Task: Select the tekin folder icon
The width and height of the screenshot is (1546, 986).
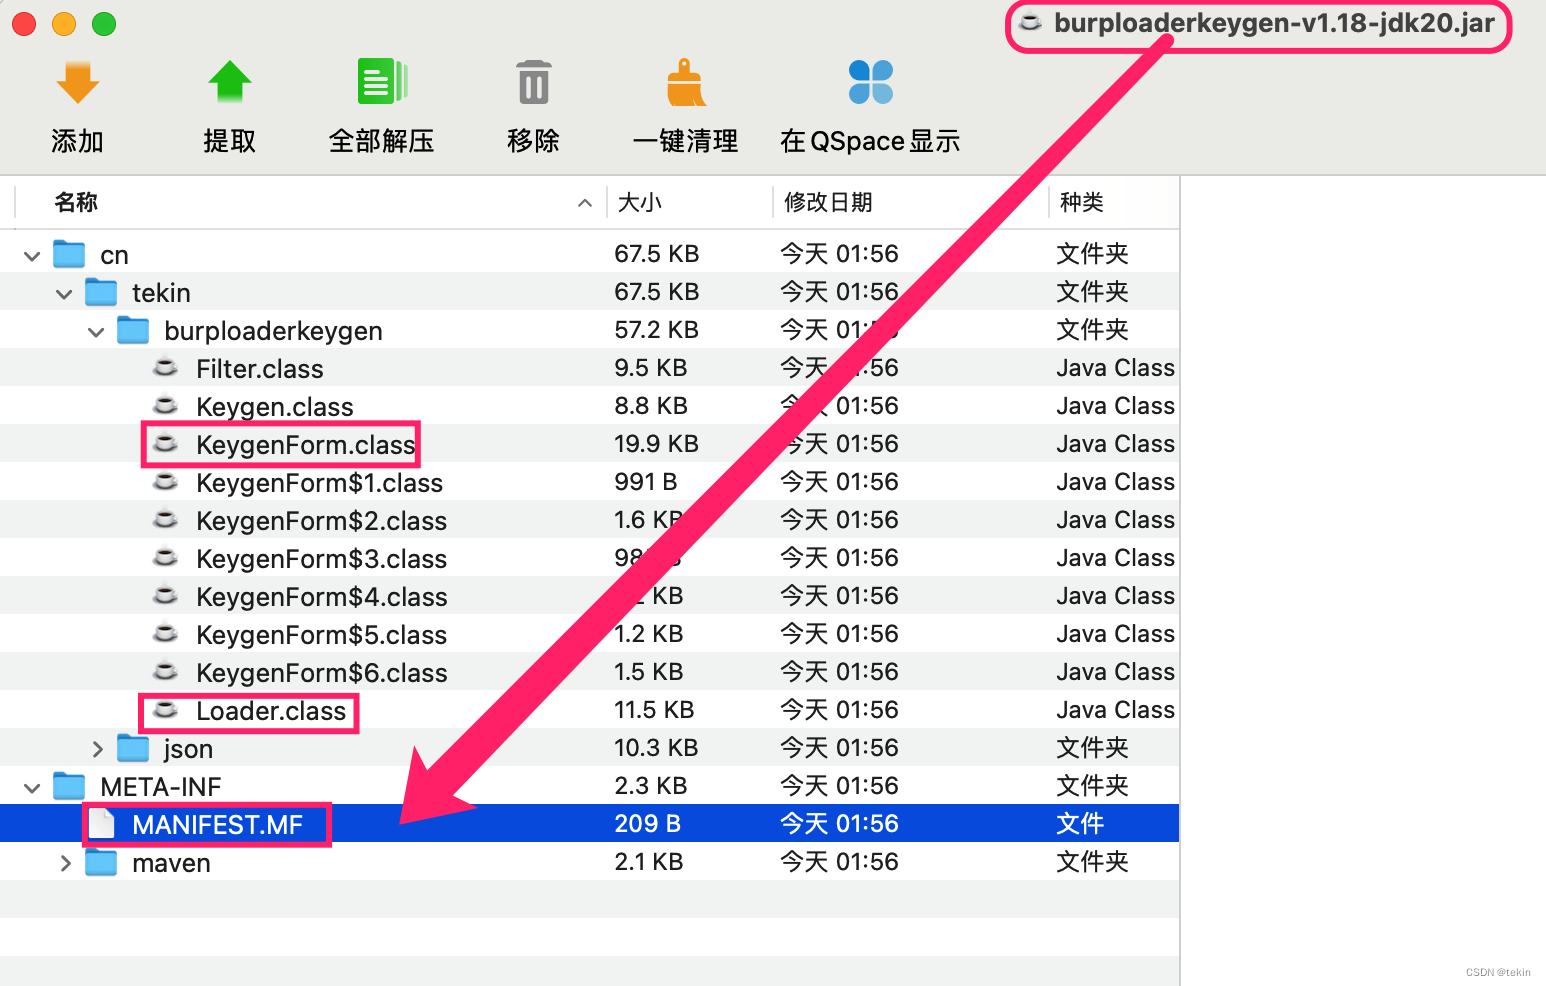Action: click(101, 292)
